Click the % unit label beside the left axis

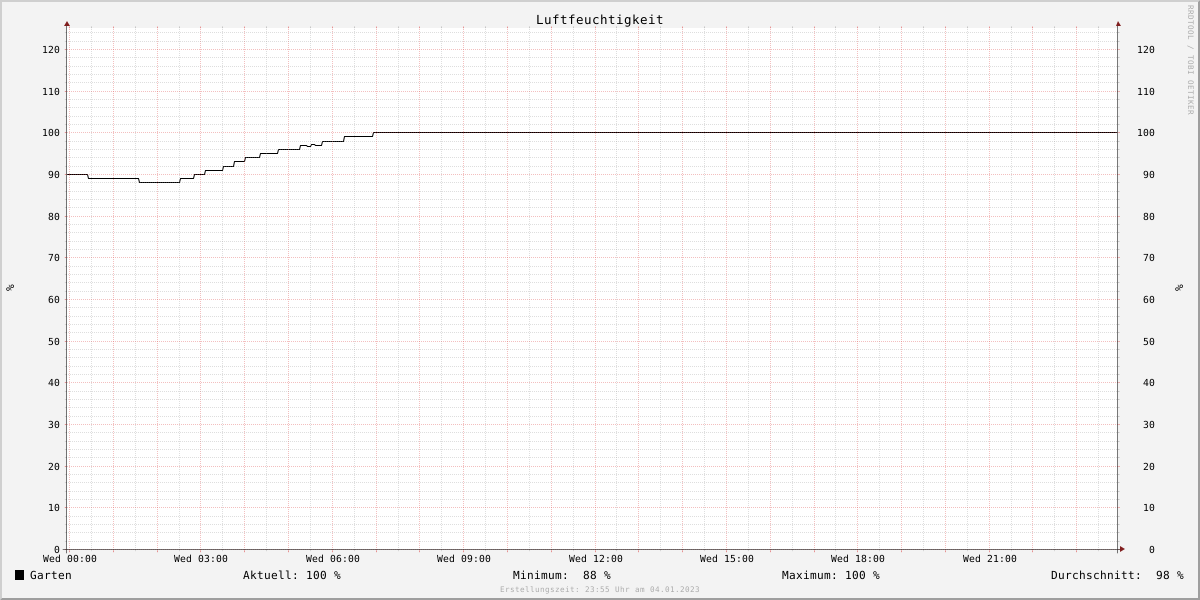coord(10,288)
